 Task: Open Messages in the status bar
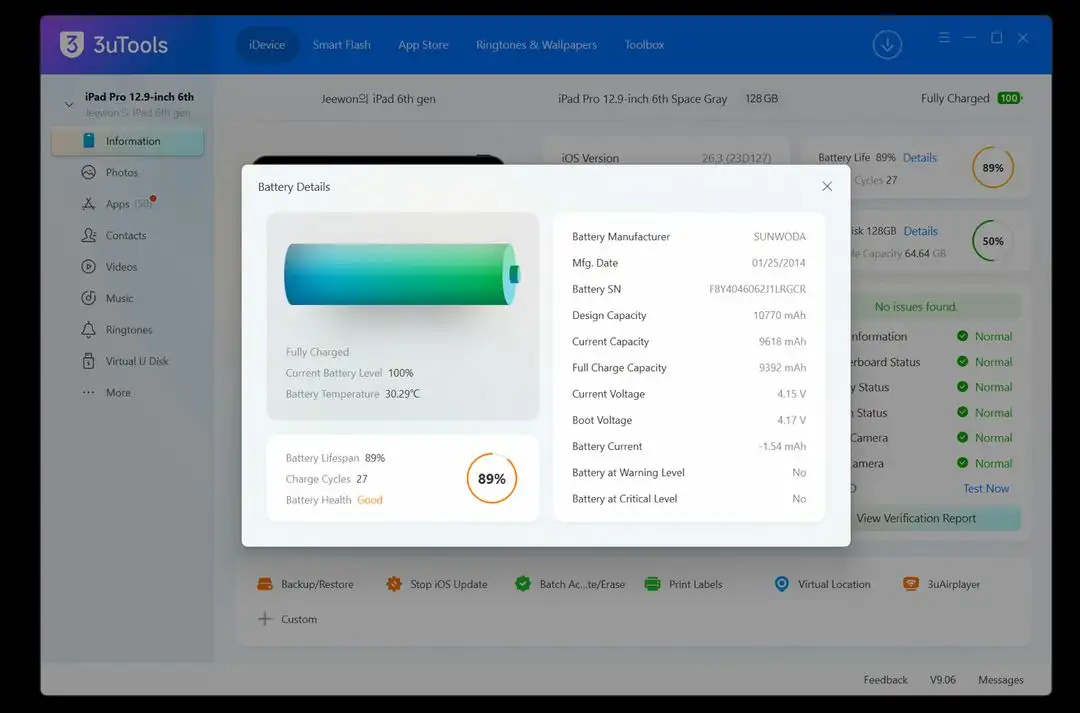[1001, 680]
